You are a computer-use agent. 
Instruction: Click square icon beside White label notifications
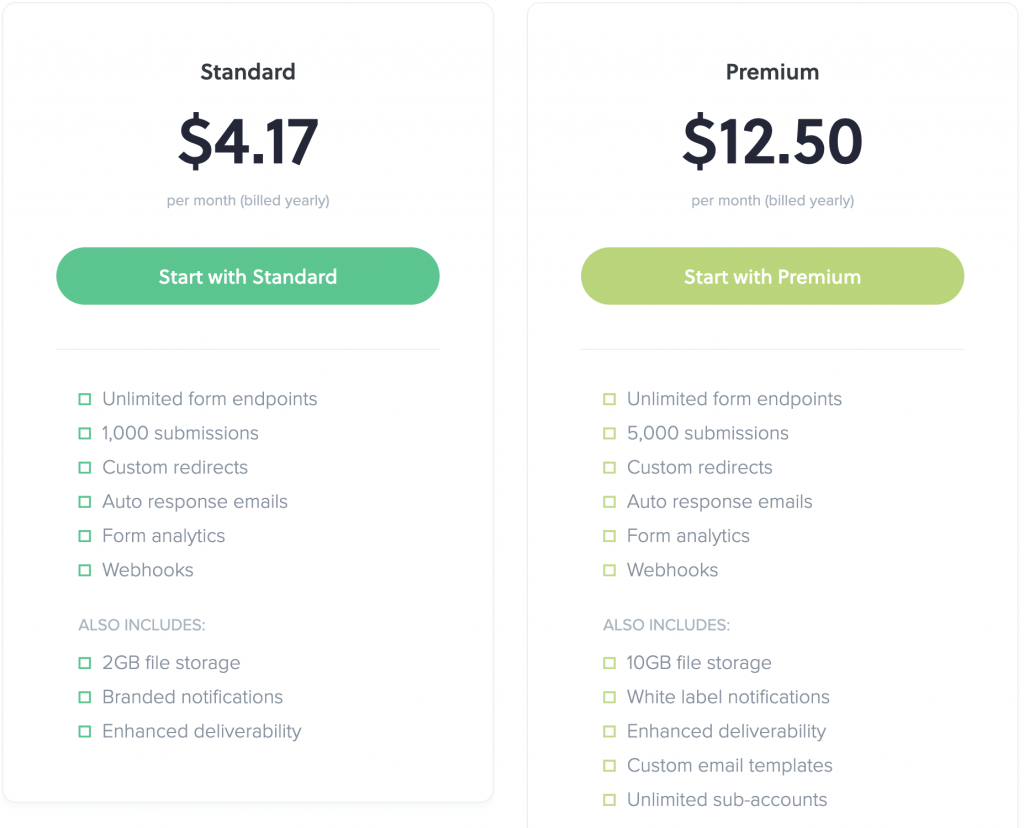tap(609, 697)
